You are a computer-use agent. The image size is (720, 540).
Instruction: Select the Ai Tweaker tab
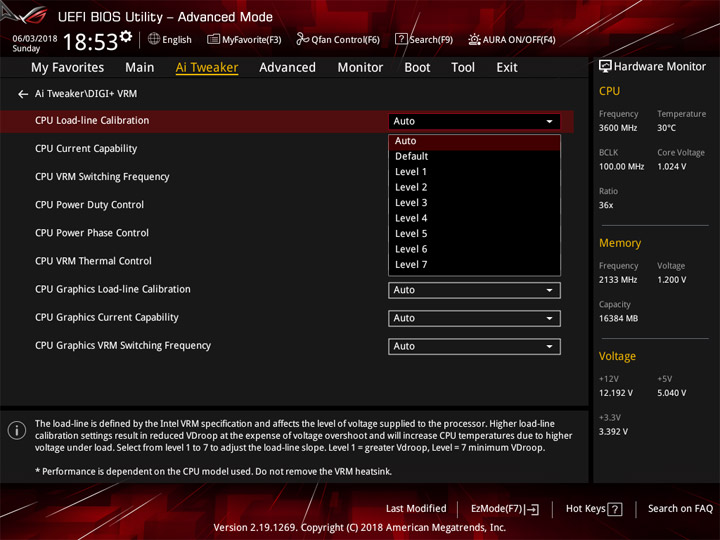[207, 68]
